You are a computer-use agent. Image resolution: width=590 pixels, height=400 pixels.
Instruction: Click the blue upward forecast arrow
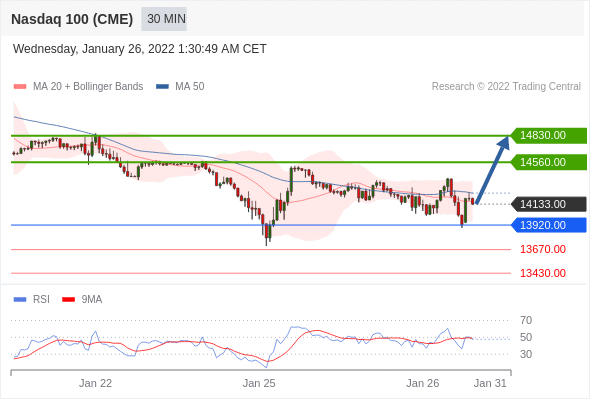(493, 170)
